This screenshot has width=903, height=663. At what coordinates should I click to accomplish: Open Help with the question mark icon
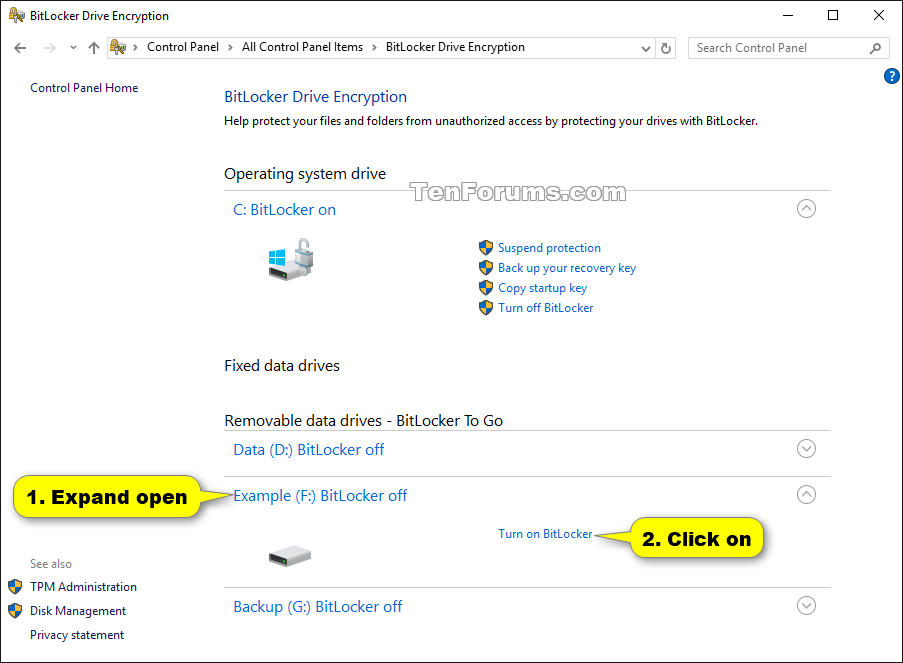click(891, 75)
